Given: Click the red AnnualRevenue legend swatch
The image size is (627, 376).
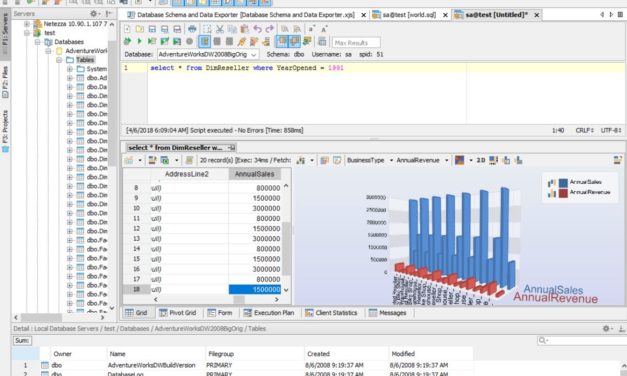Looking at the screenshot, I should tap(563, 193).
